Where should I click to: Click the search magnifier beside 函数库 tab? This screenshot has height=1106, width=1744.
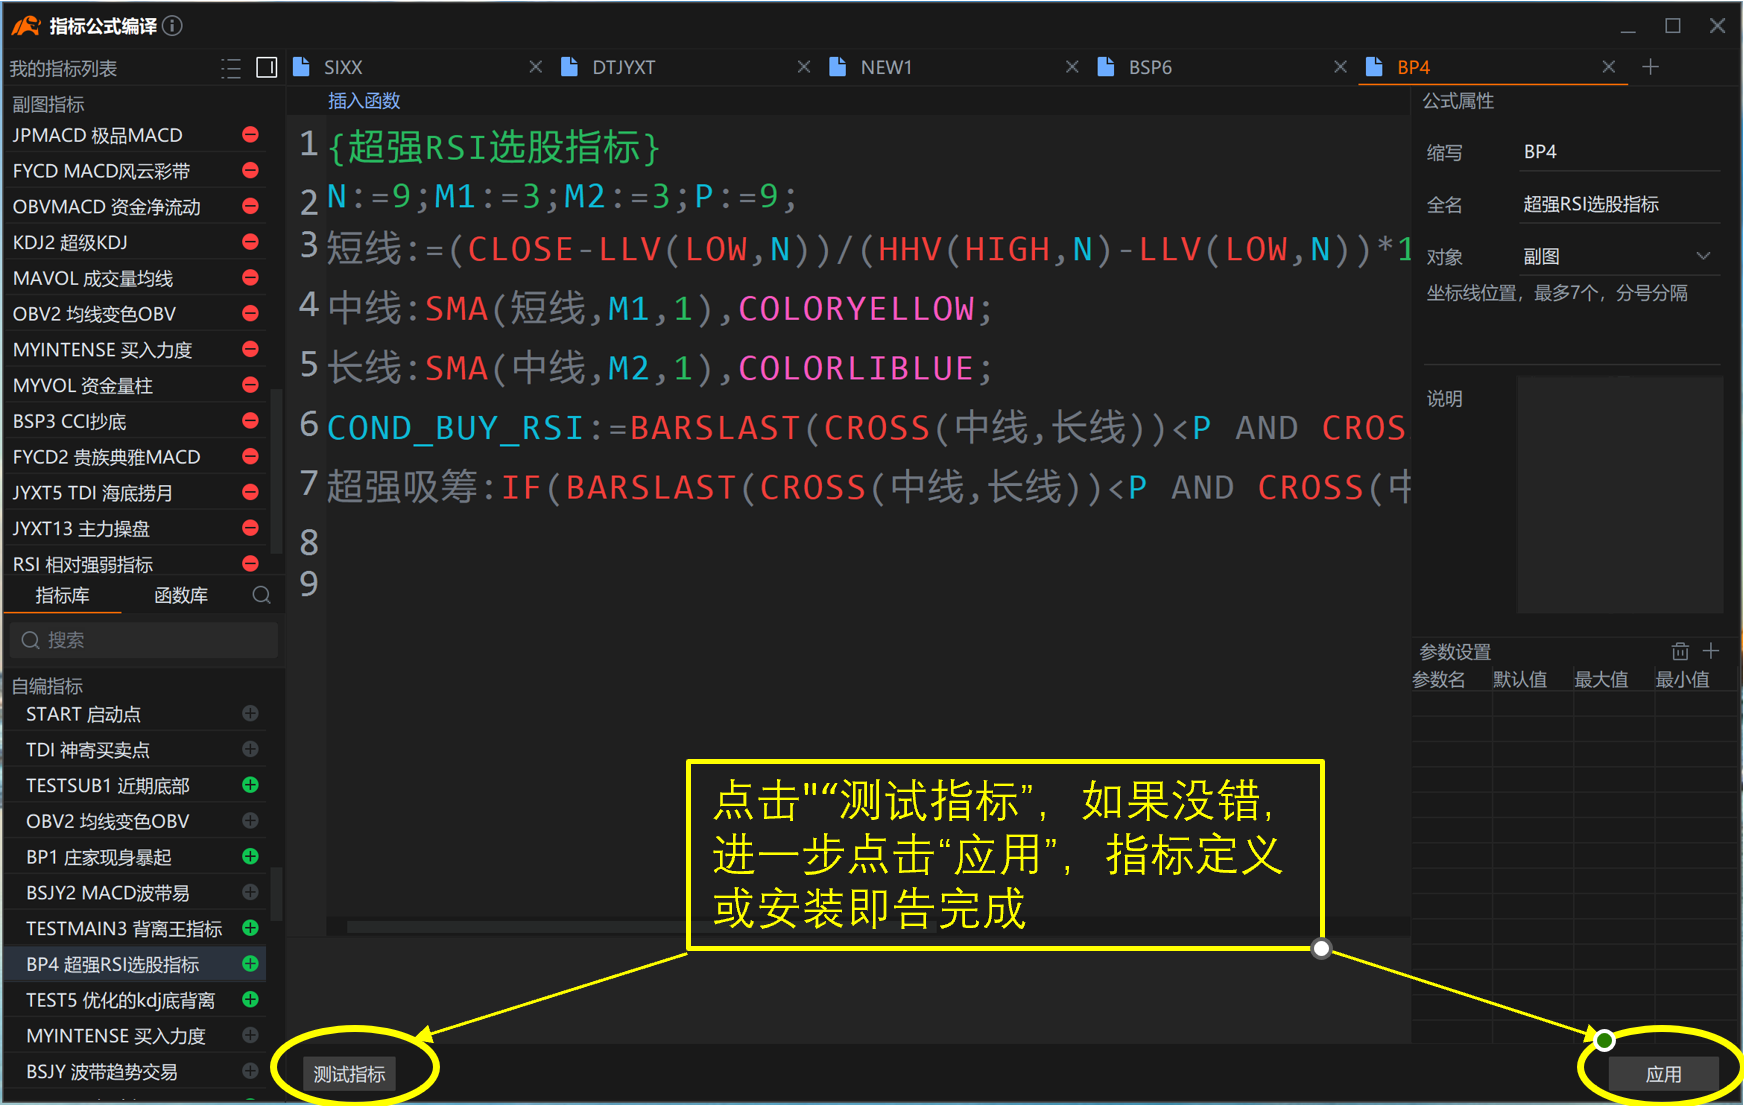pyautogui.click(x=262, y=595)
